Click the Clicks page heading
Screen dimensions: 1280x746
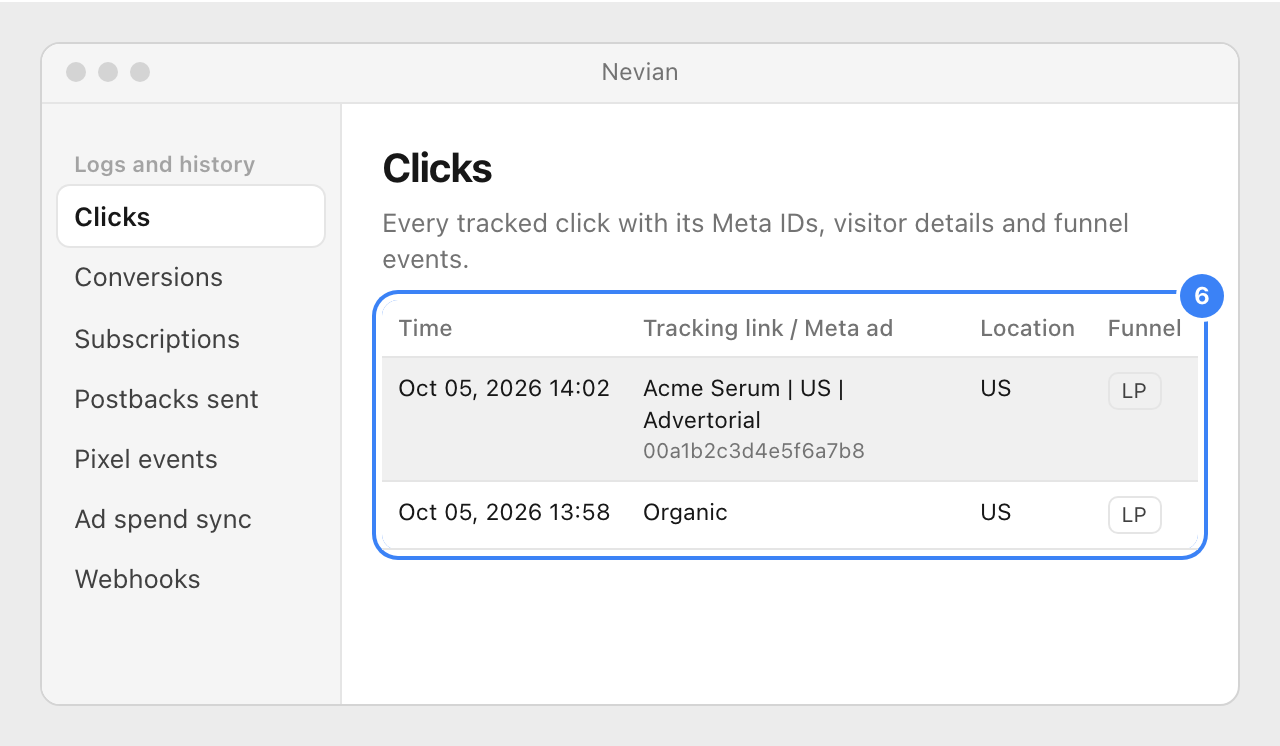437,169
